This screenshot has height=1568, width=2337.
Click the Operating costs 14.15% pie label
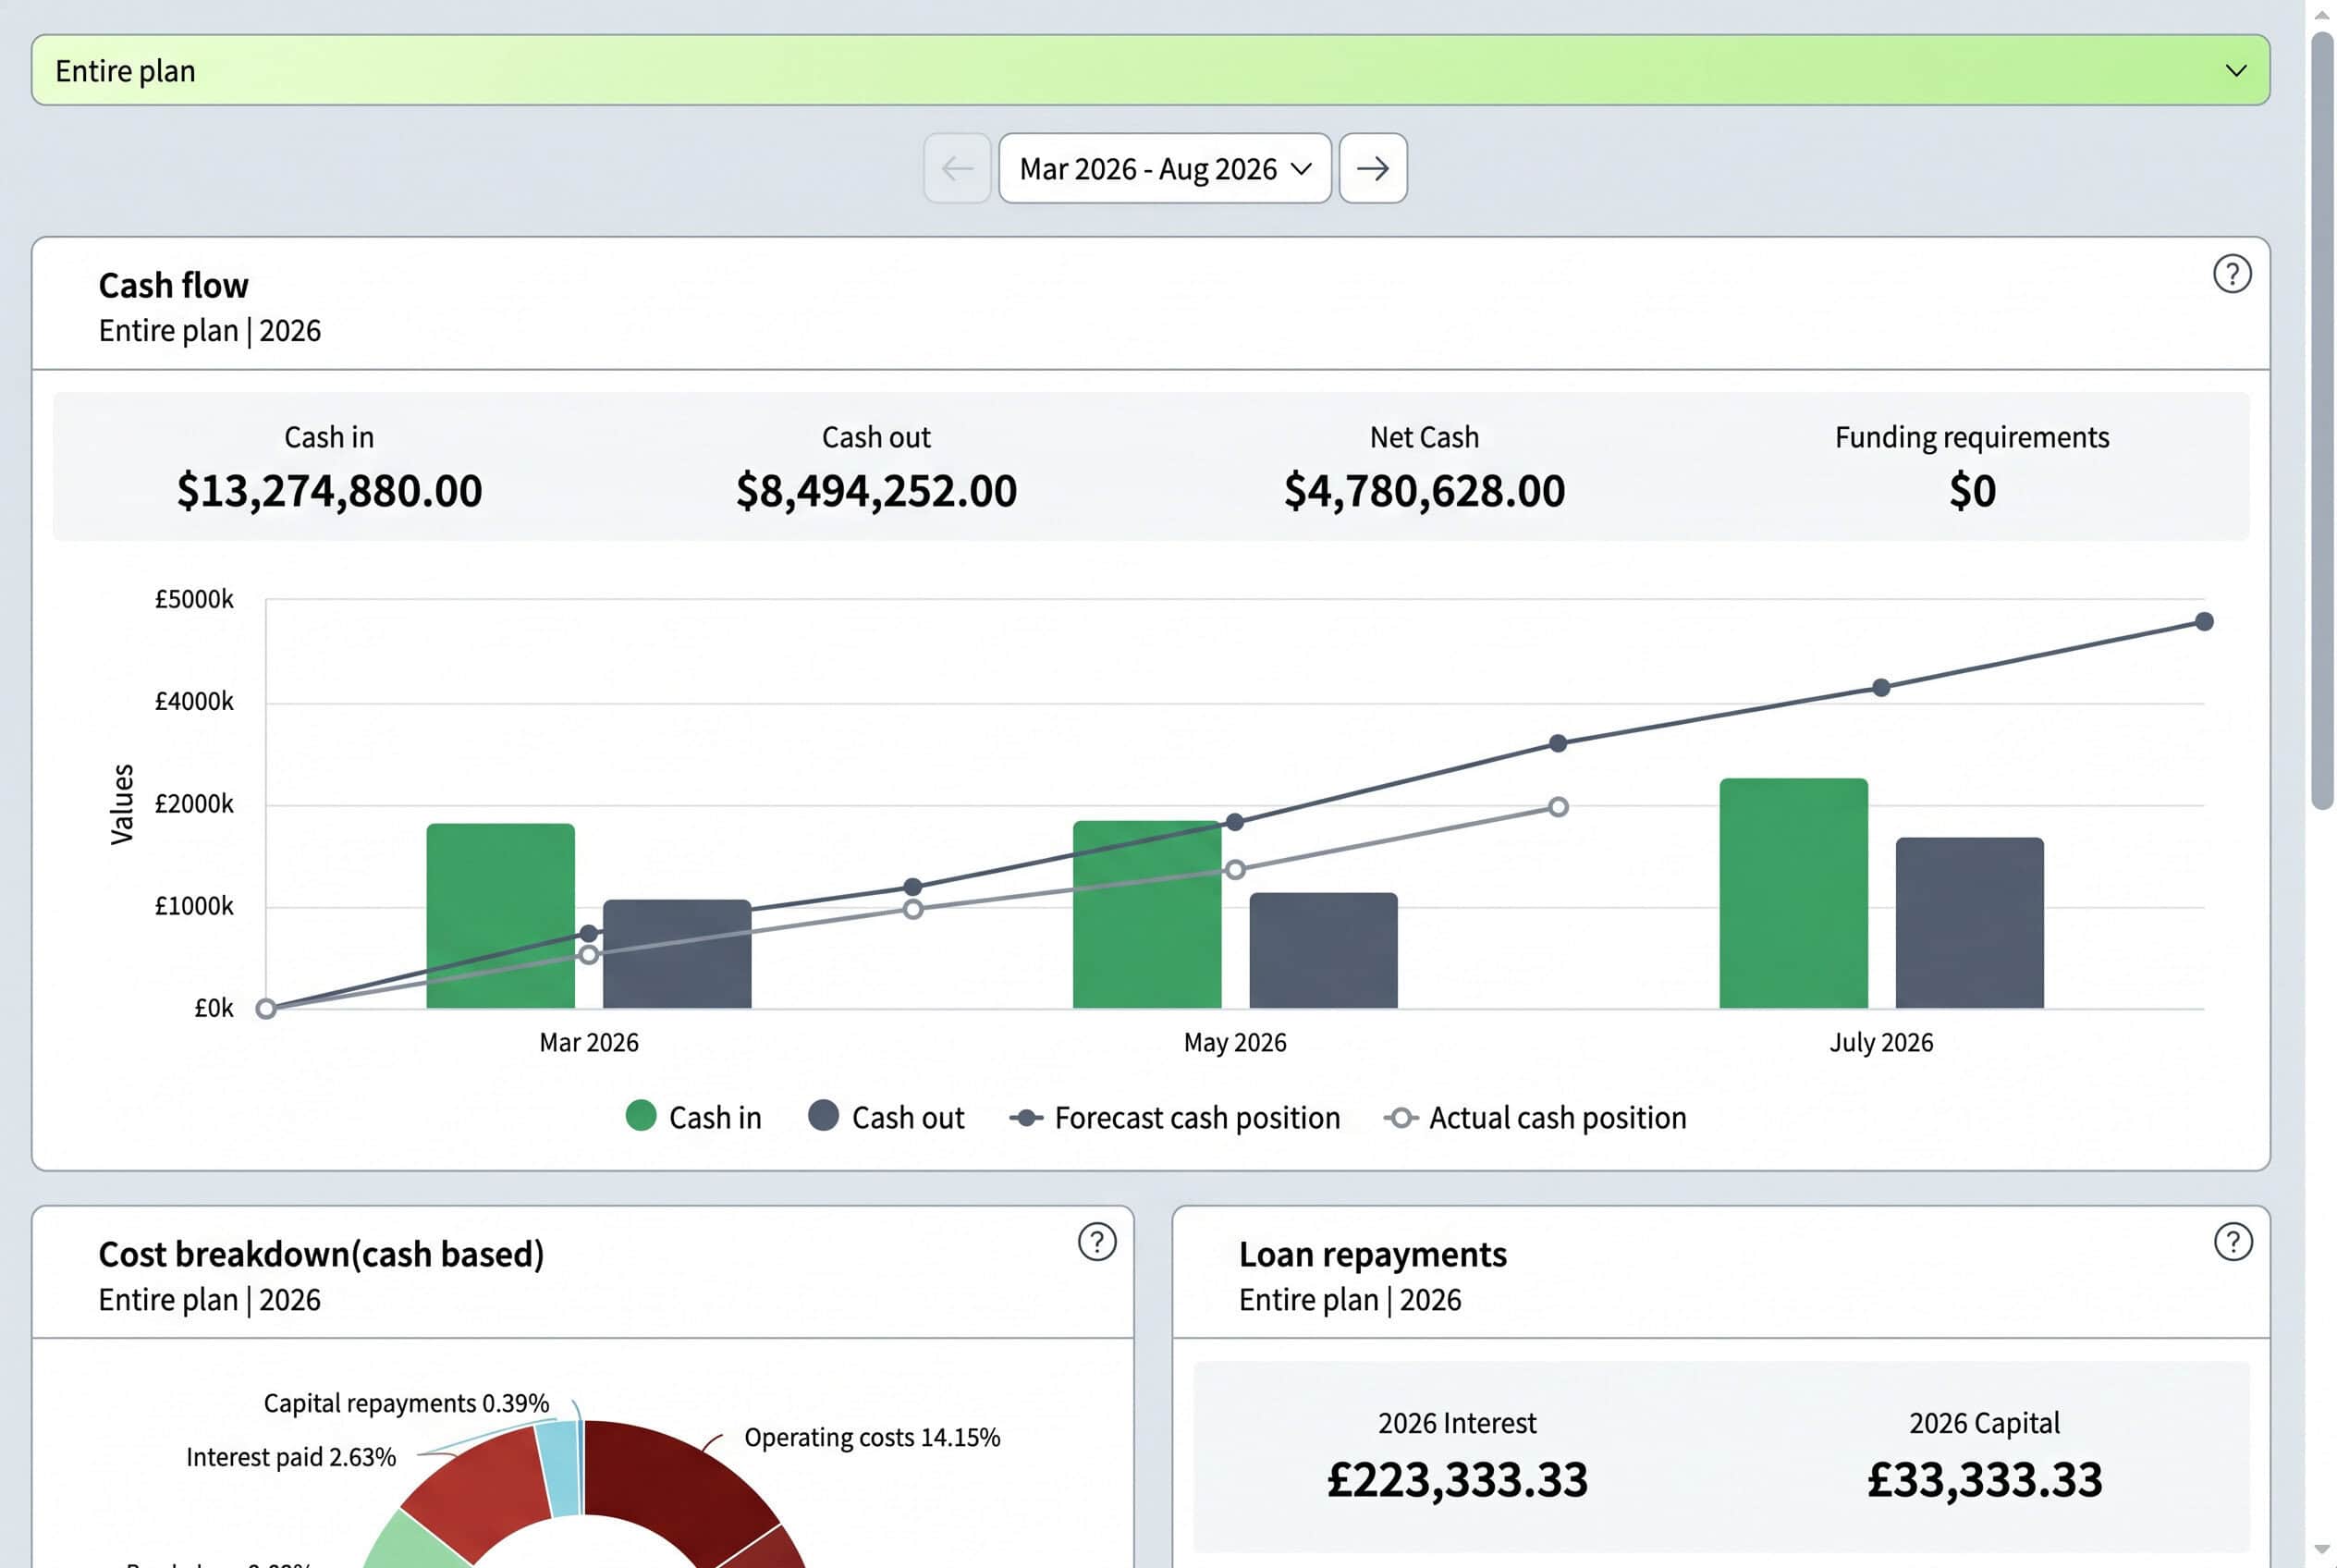coord(872,1438)
